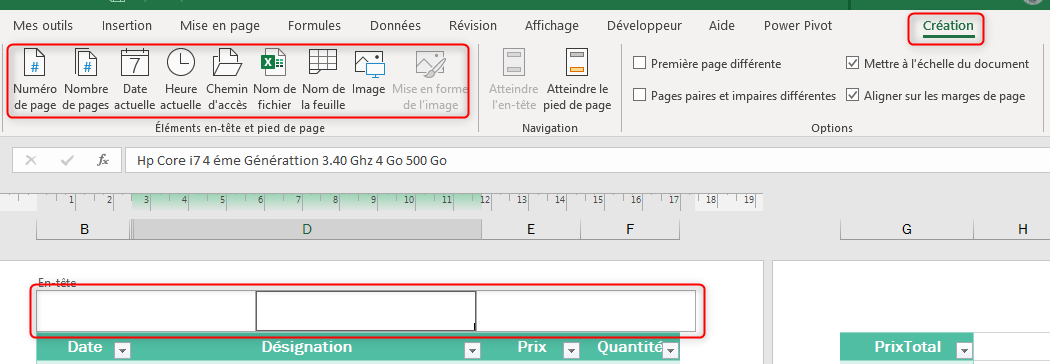
Task: Open the Données tab
Action: click(x=395, y=26)
